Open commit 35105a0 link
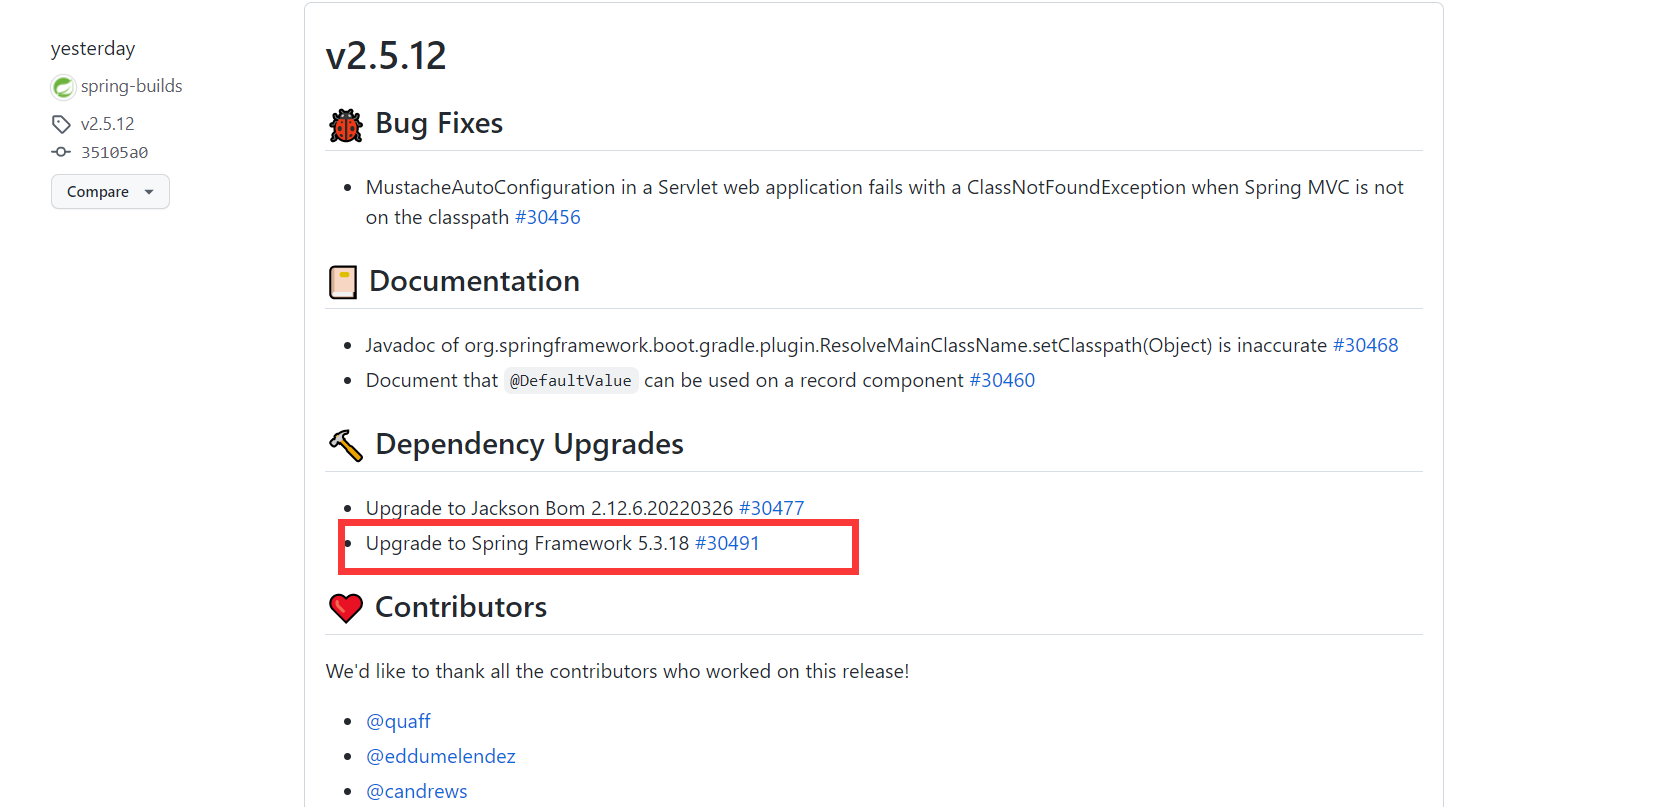This screenshot has width=1680, height=807. [x=114, y=152]
